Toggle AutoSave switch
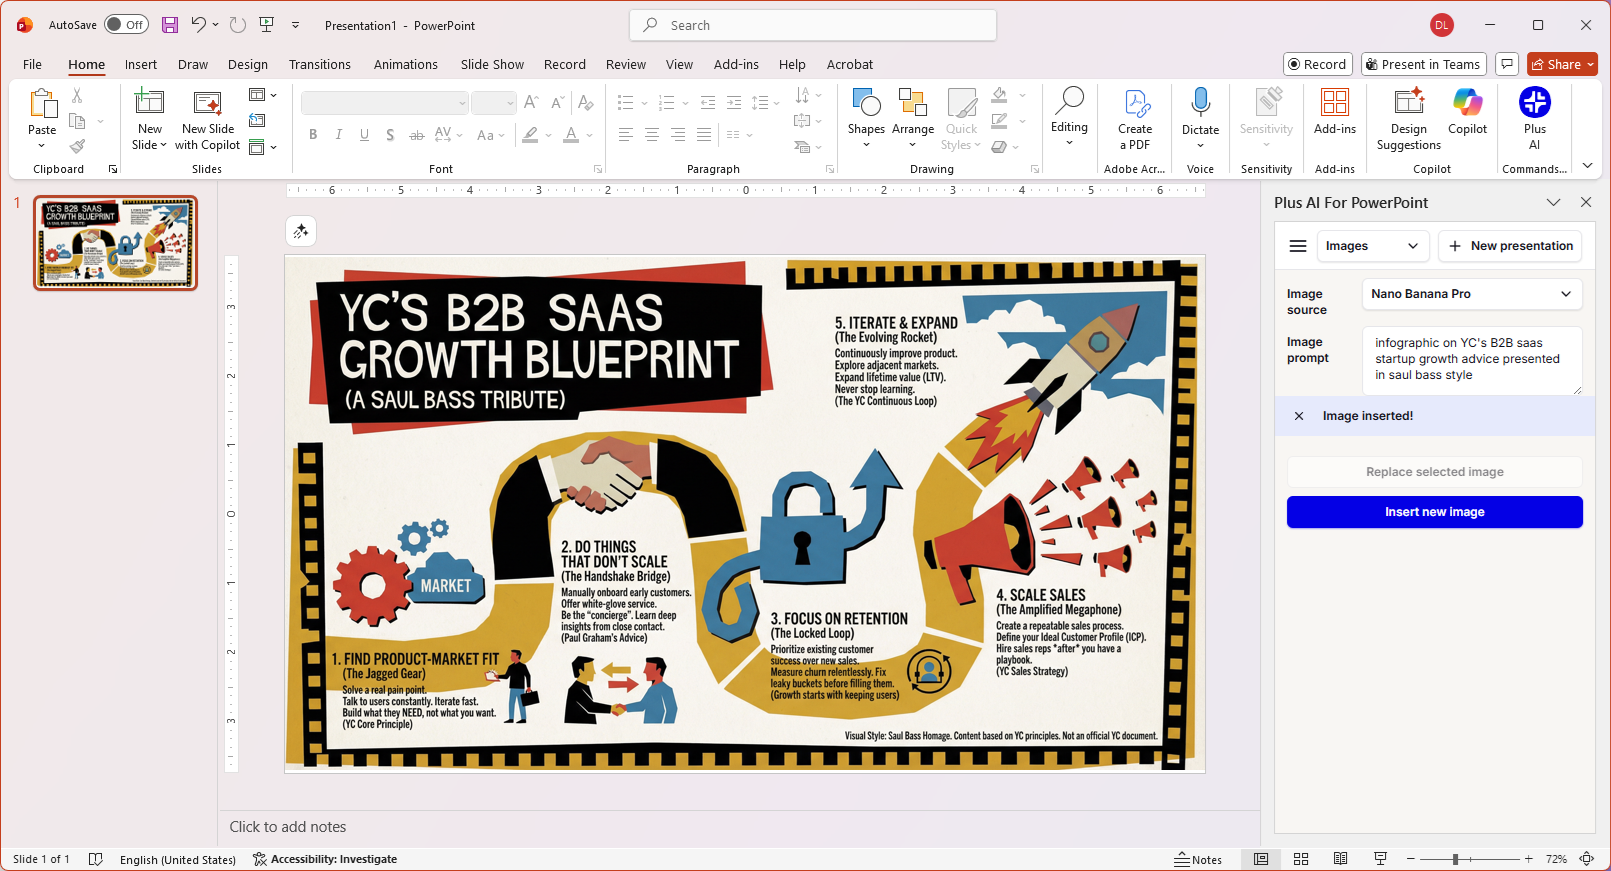 click(127, 25)
